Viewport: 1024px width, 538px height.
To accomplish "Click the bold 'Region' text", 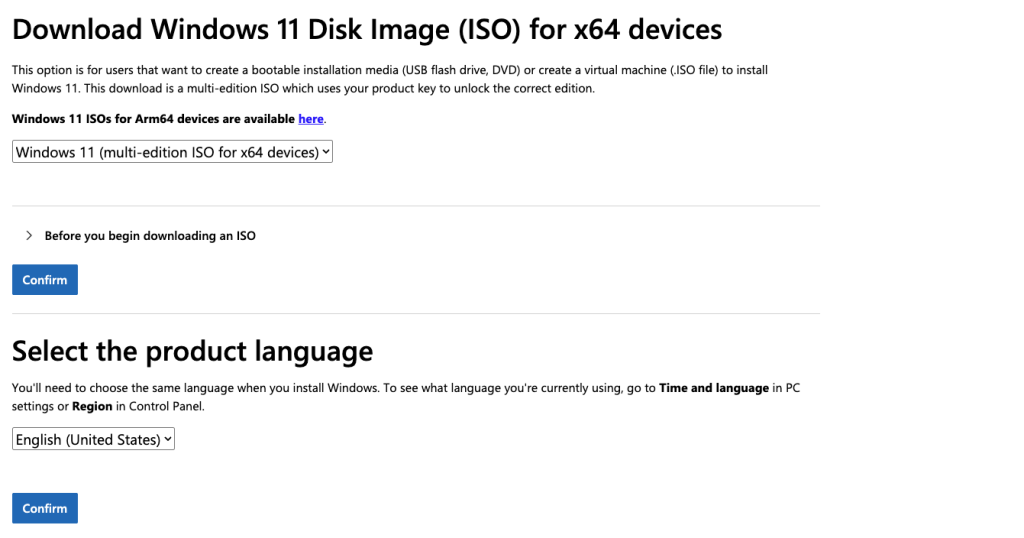I will 92,407.
